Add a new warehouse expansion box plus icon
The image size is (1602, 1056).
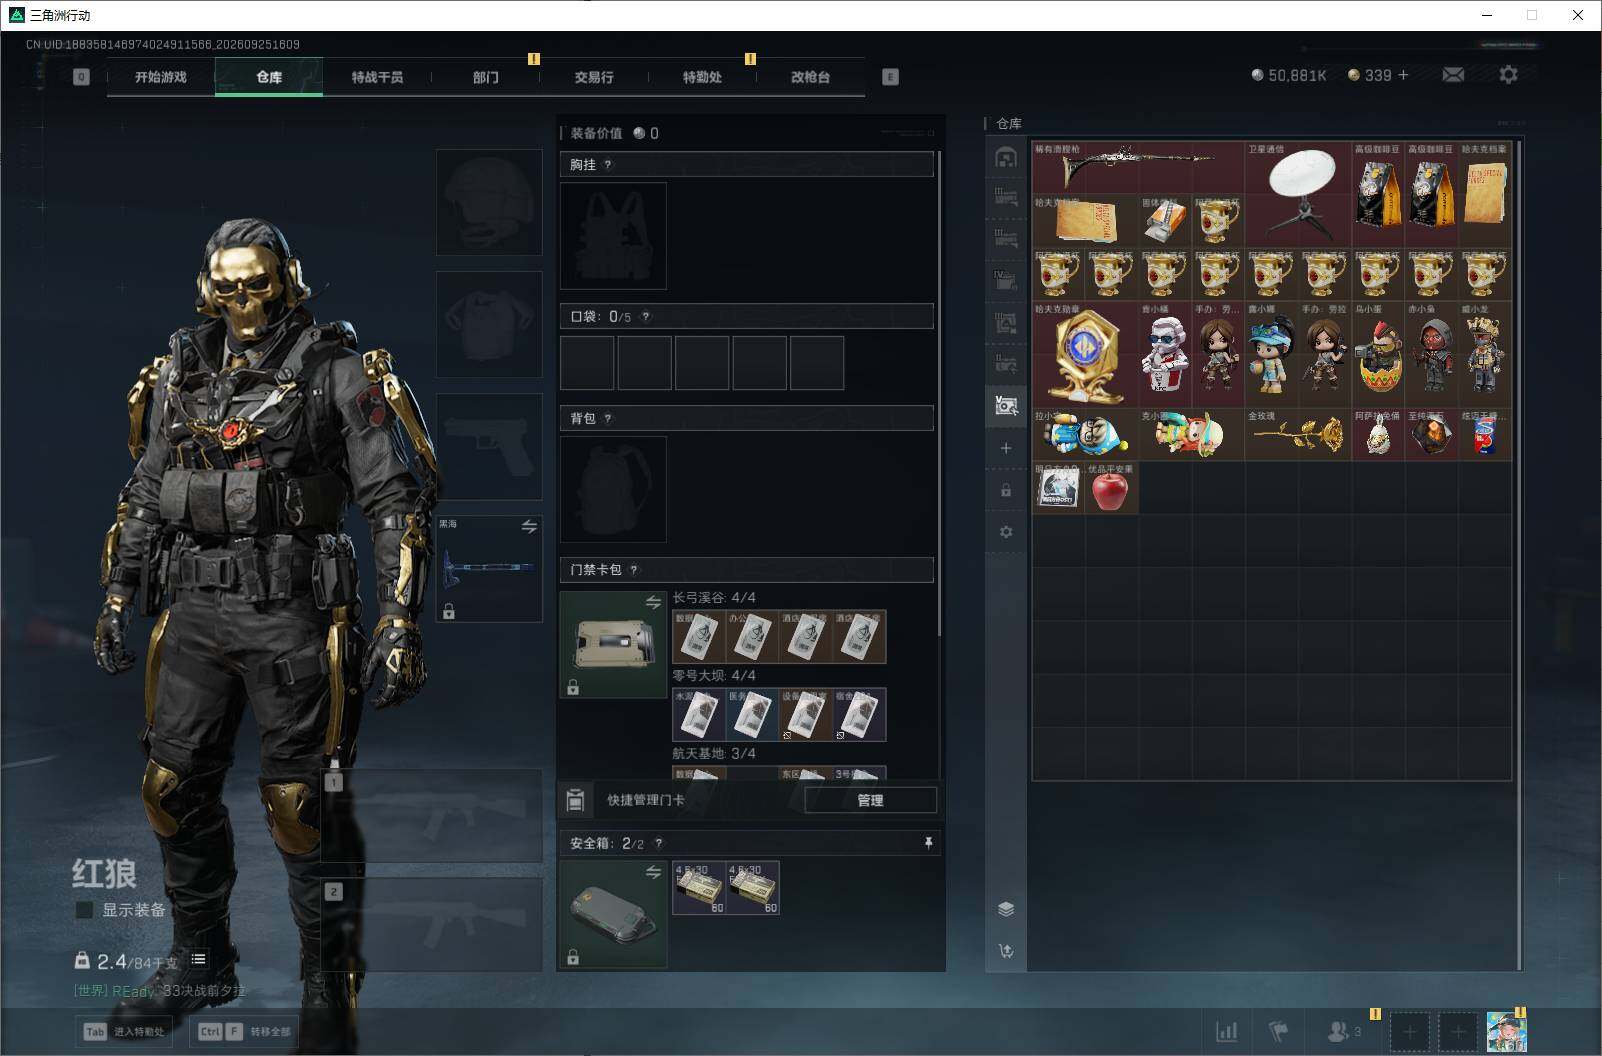[x=1006, y=448]
